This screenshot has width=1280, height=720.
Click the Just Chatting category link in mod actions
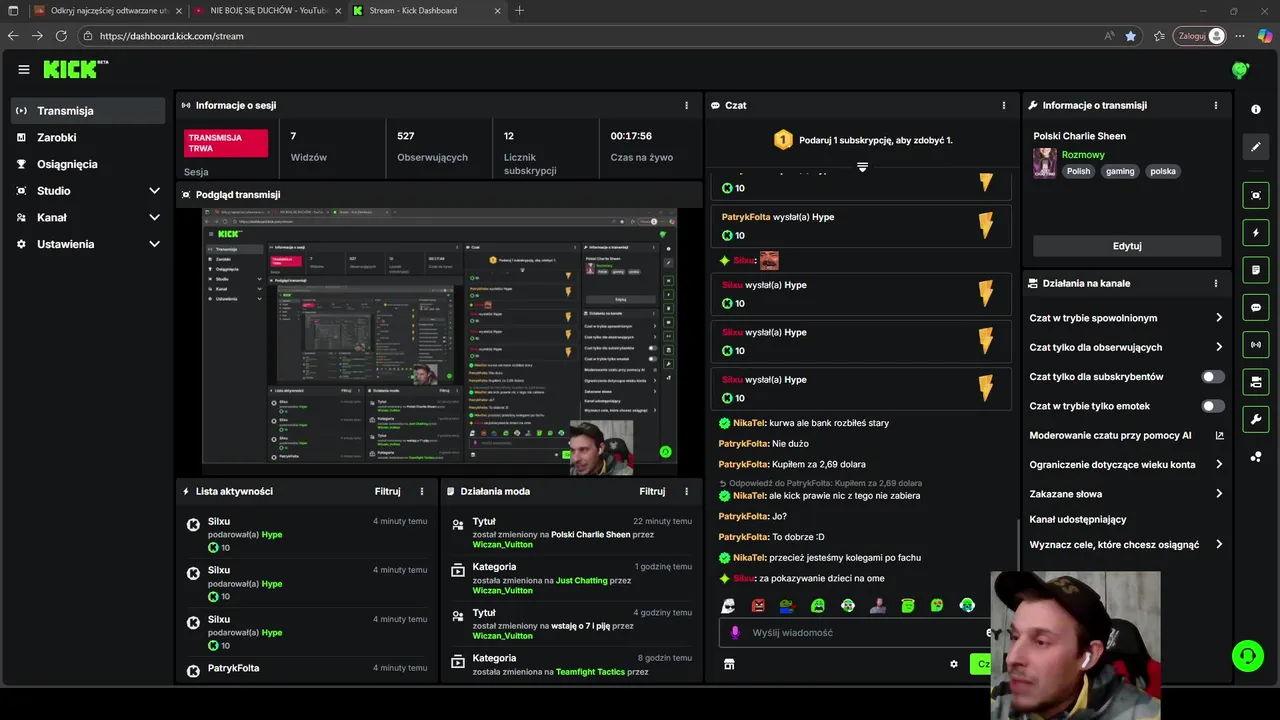[582, 580]
